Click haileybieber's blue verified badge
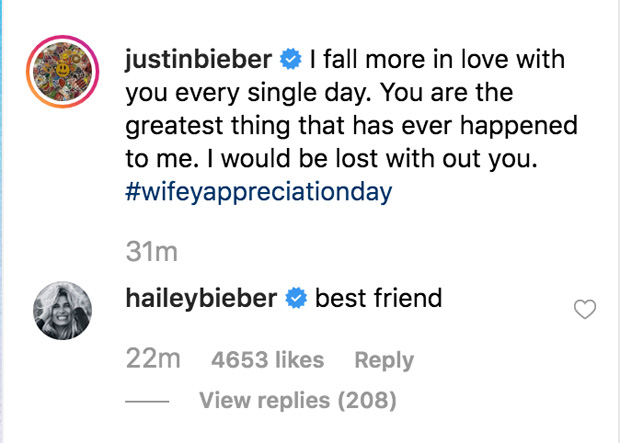This screenshot has width=620, height=443. click(295, 299)
